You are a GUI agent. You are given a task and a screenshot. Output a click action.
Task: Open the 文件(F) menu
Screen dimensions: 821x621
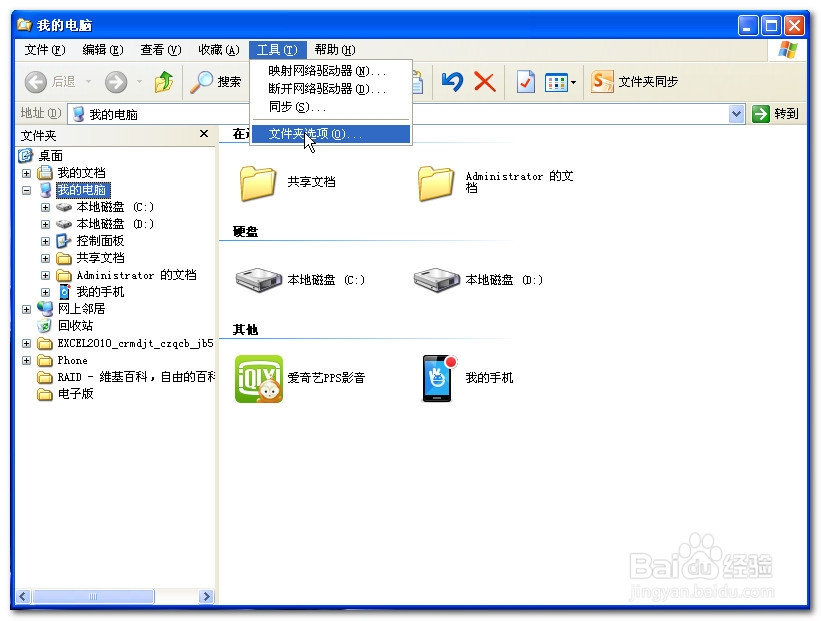coord(45,50)
